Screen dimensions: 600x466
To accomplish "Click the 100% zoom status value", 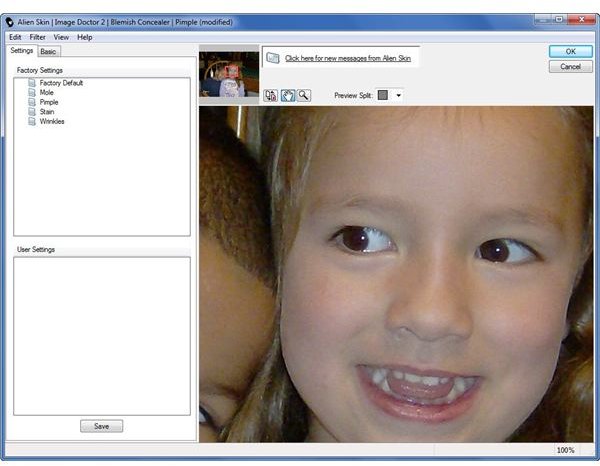I will click(565, 450).
